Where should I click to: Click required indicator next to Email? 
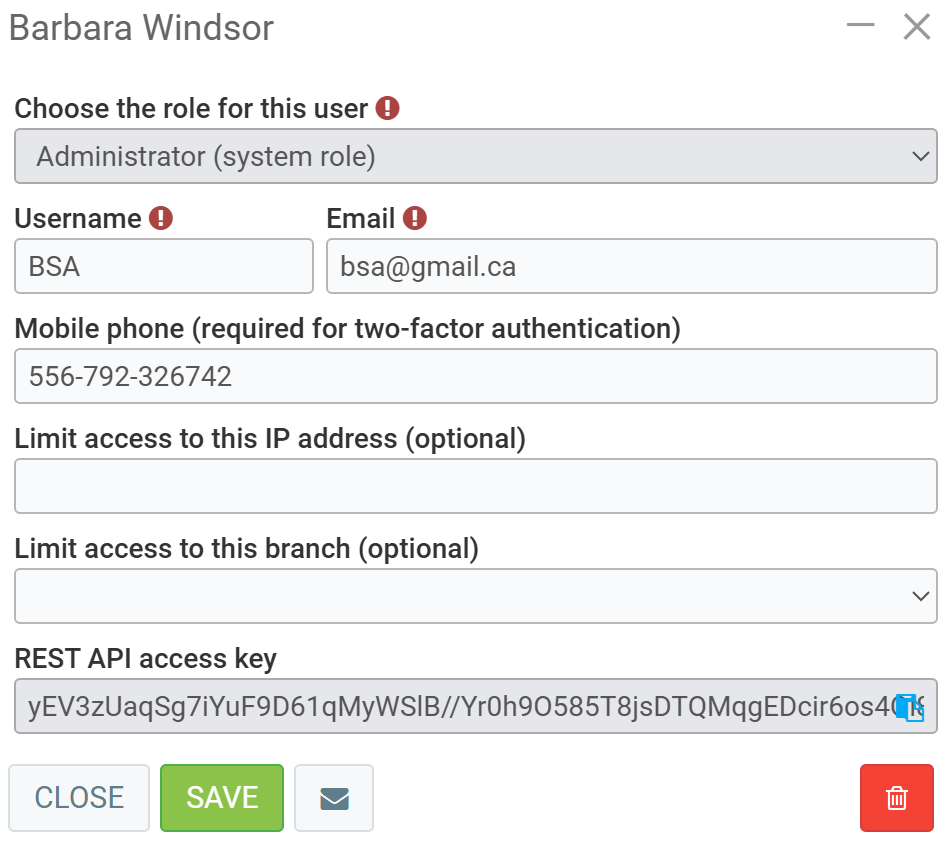click(415, 218)
